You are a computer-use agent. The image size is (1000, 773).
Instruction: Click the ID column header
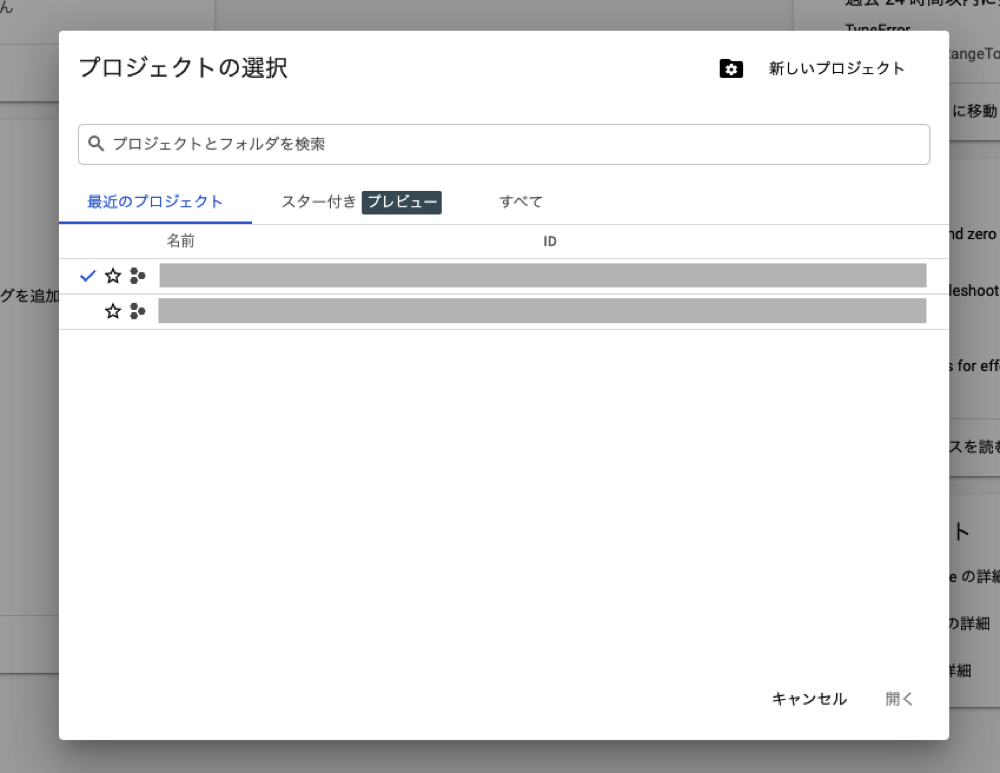549,241
